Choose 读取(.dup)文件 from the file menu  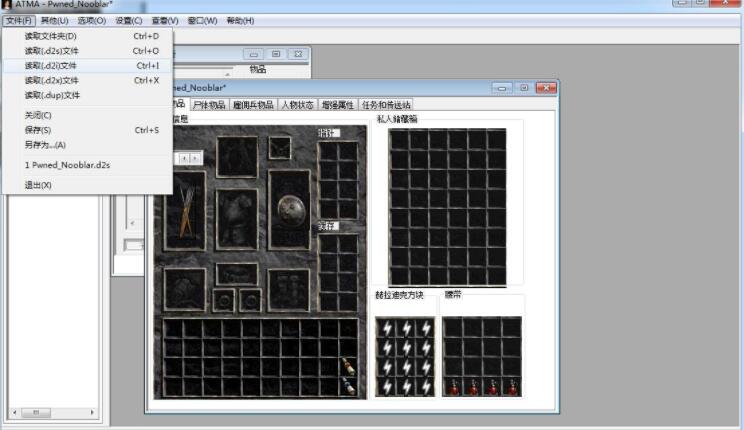click(87, 95)
